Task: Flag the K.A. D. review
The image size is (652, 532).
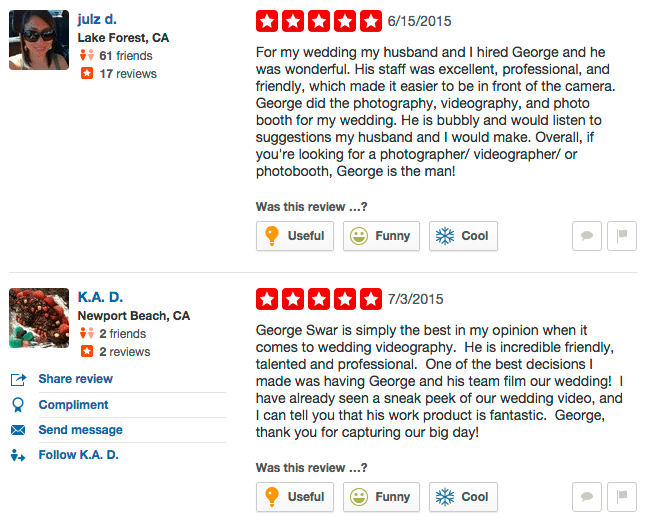Action: (622, 497)
